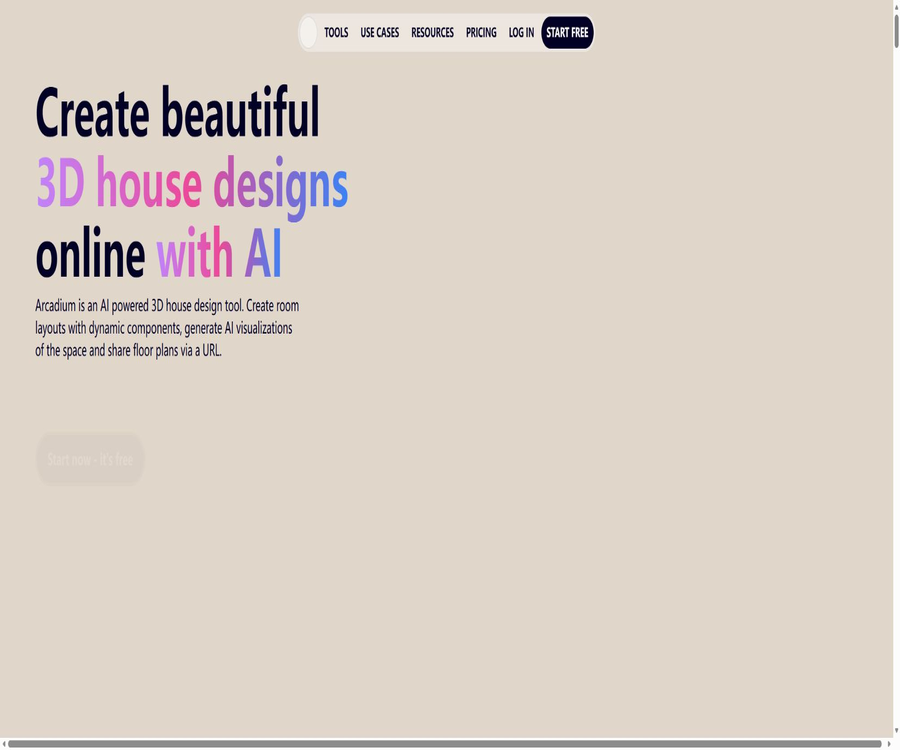900x750 pixels.
Task: Click the vertical scrollbar down arrow
Action: (x=896, y=731)
